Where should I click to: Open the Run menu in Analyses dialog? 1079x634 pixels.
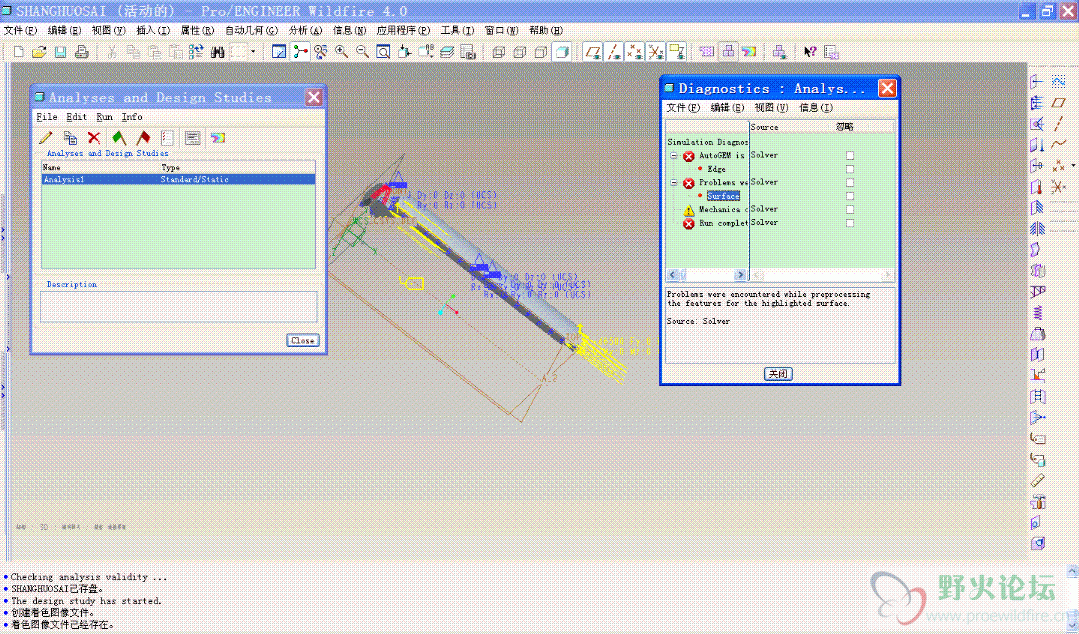click(x=105, y=117)
